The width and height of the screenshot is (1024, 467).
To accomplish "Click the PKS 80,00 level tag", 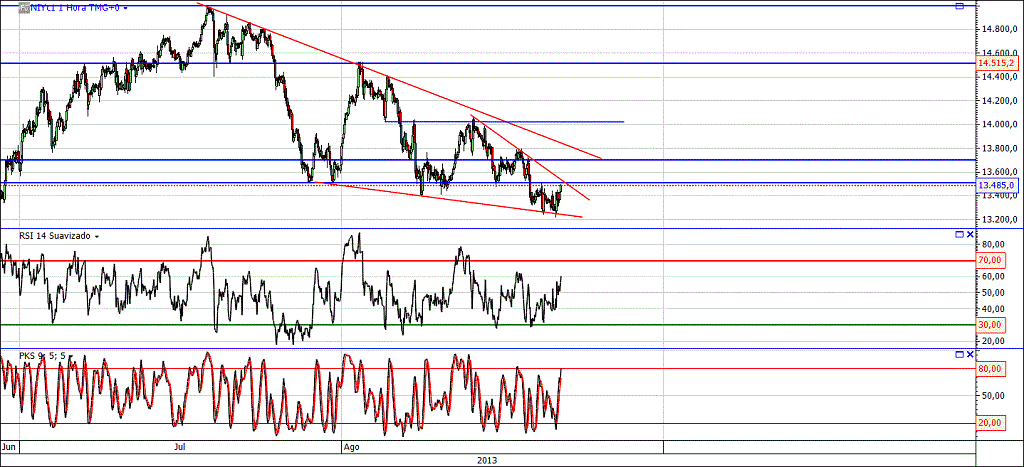I will (x=990, y=368).
